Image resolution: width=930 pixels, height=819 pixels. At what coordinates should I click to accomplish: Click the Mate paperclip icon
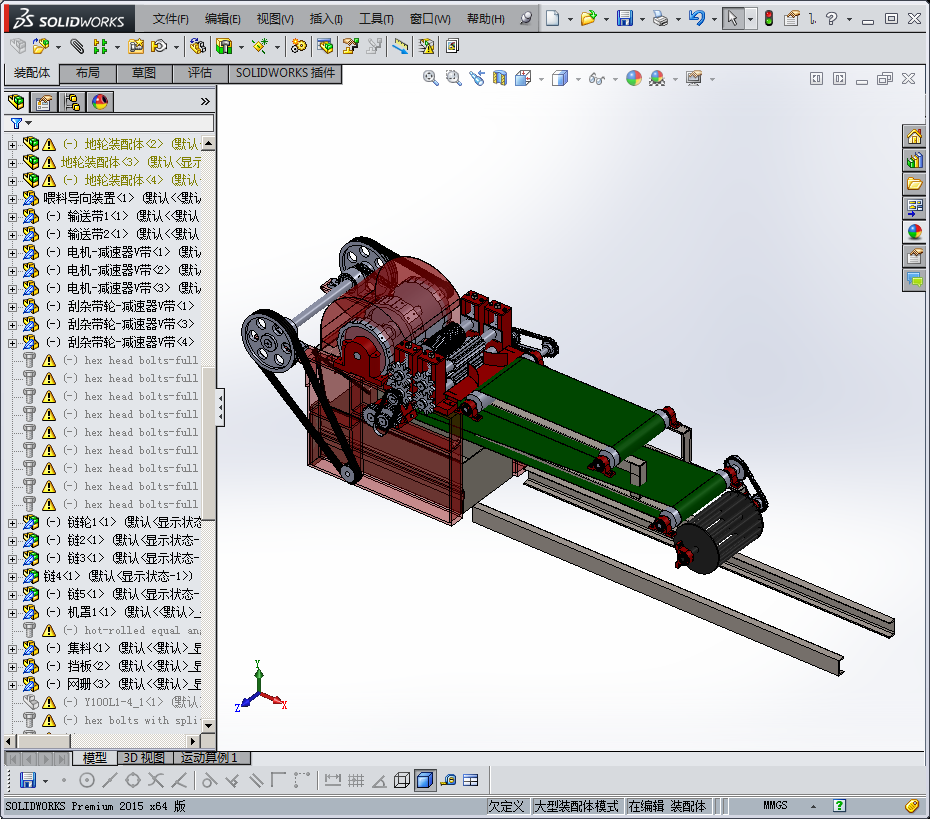pyautogui.click(x=77, y=46)
